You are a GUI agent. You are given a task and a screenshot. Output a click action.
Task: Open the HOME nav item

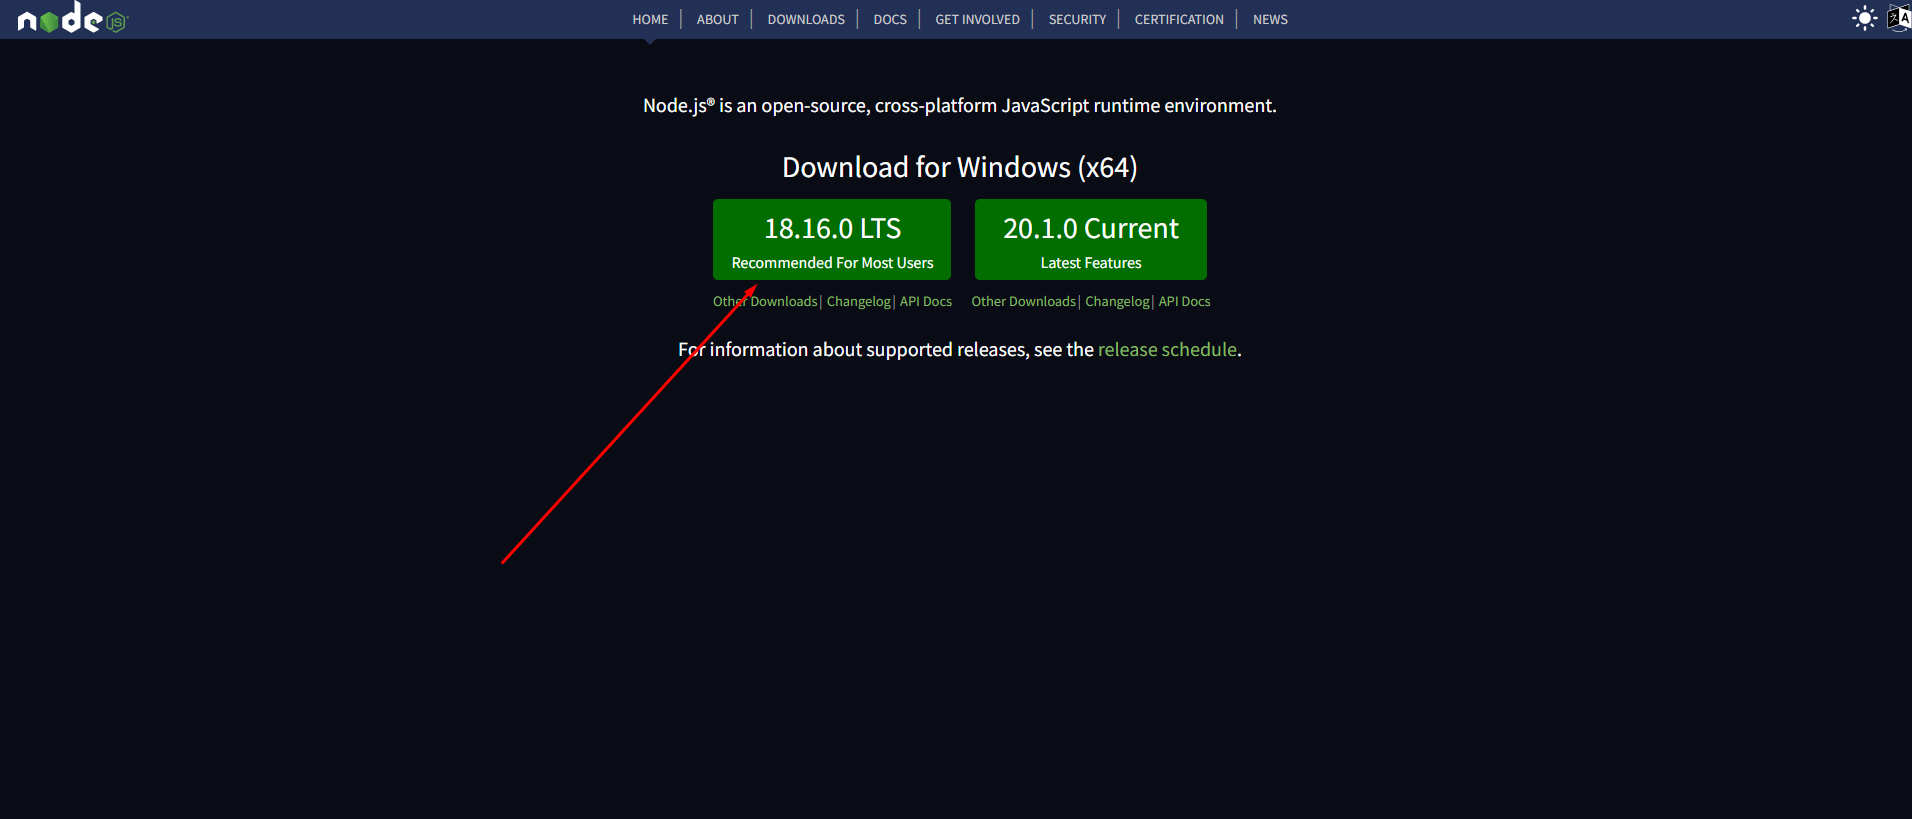pyautogui.click(x=650, y=20)
